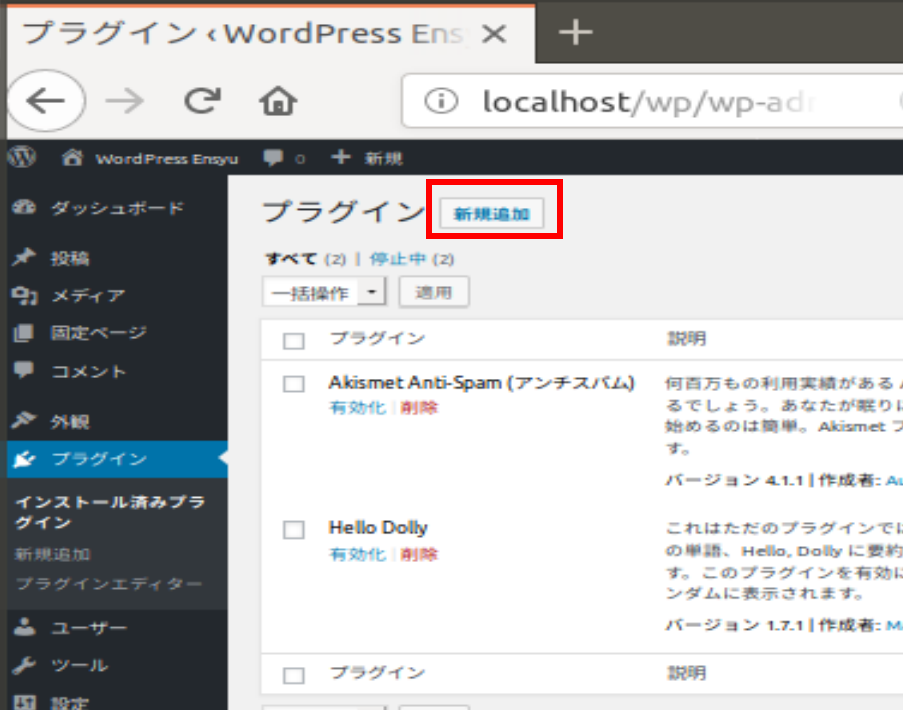Click the paintbrush icon beside 外観

[24, 420]
